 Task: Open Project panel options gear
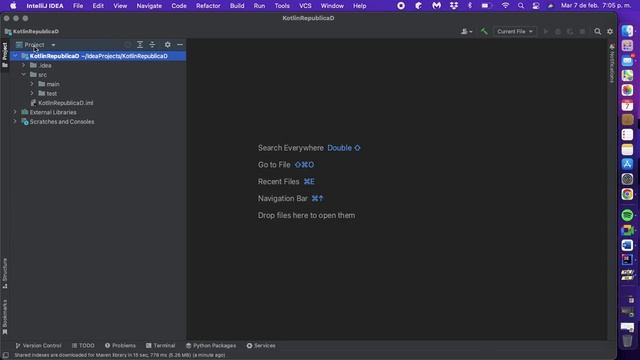pyautogui.click(x=167, y=44)
